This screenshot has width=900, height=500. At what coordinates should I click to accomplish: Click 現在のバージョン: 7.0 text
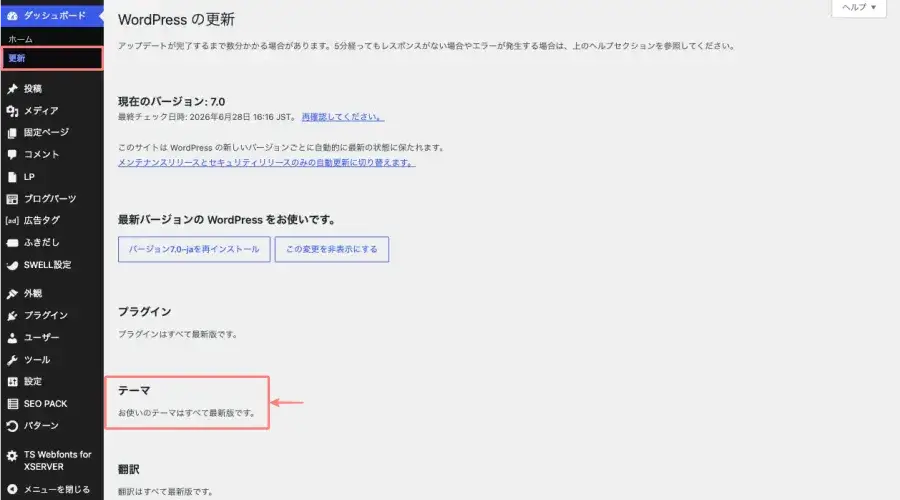(172, 102)
